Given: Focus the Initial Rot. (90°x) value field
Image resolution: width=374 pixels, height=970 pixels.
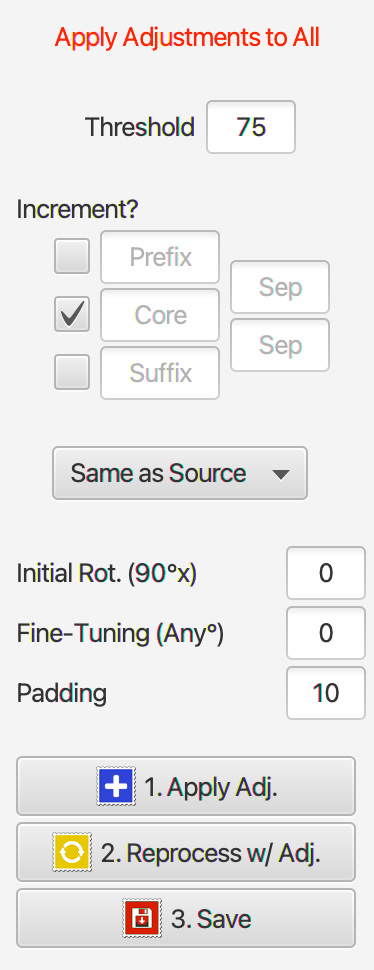Looking at the screenshot, I should 326,573.
